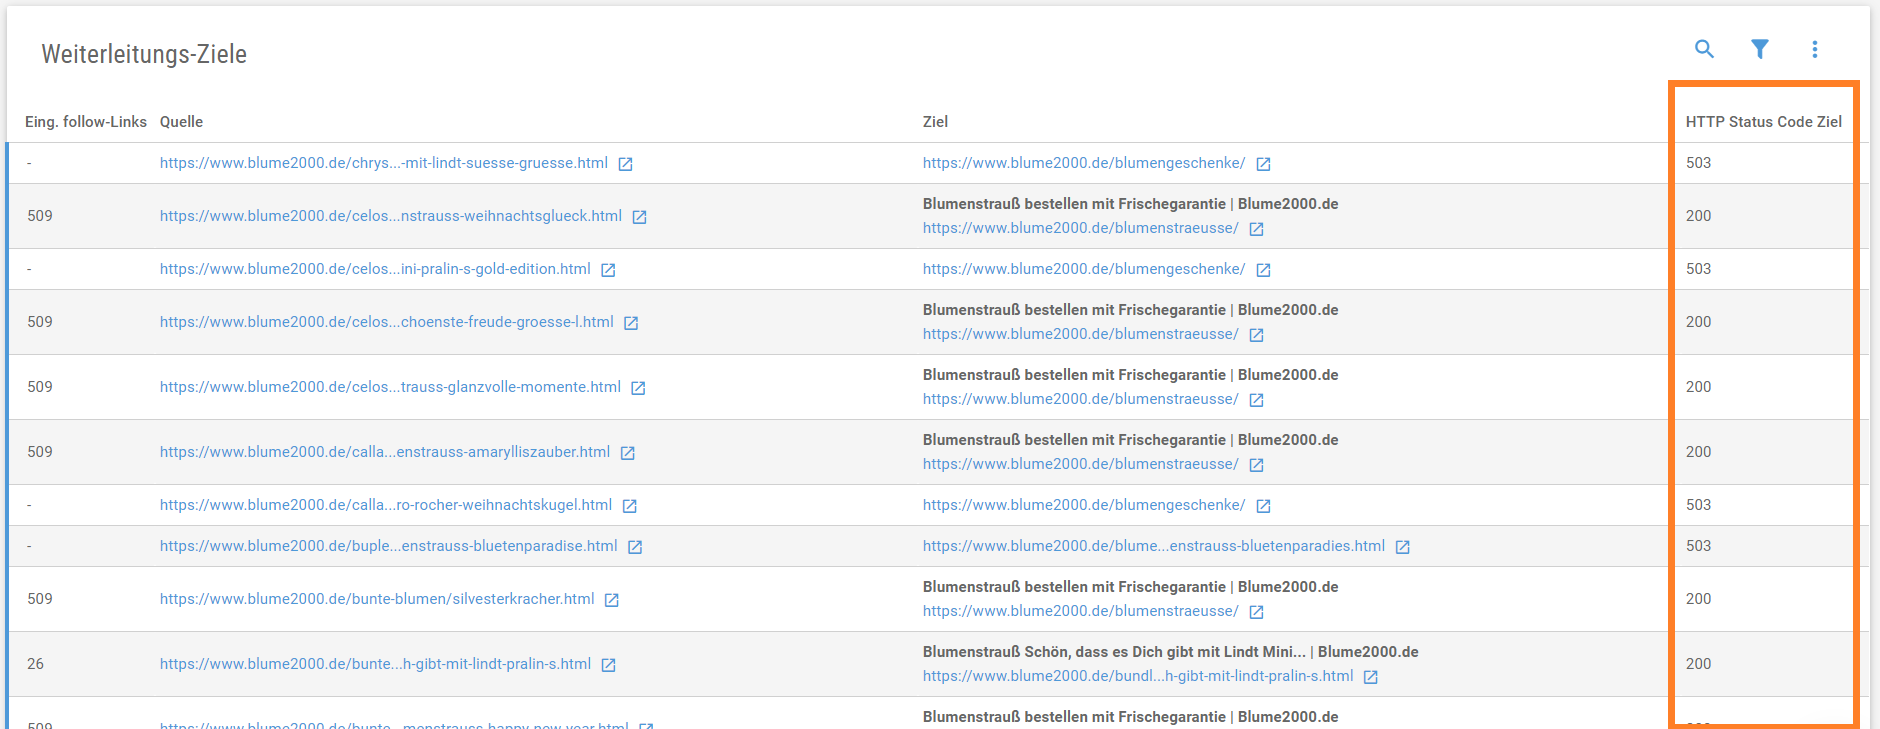The width and height of the screenshot is (1880, 729).
Task: Sort by HTTP Status Code Ziel header
Action: 1764,122
